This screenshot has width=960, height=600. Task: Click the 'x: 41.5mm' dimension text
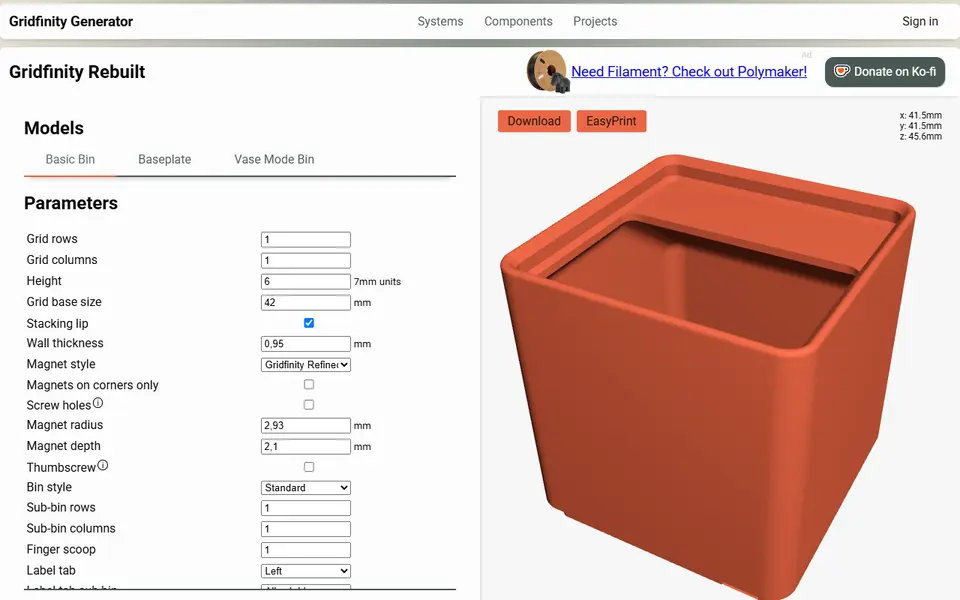[920, 115]
